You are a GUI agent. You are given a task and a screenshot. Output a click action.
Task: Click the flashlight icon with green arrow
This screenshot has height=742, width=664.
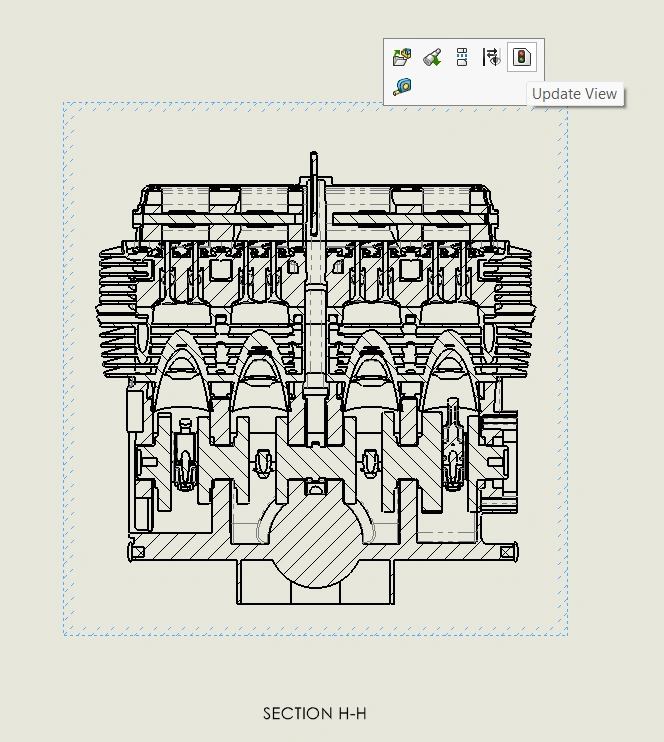[x=432, y=57]
